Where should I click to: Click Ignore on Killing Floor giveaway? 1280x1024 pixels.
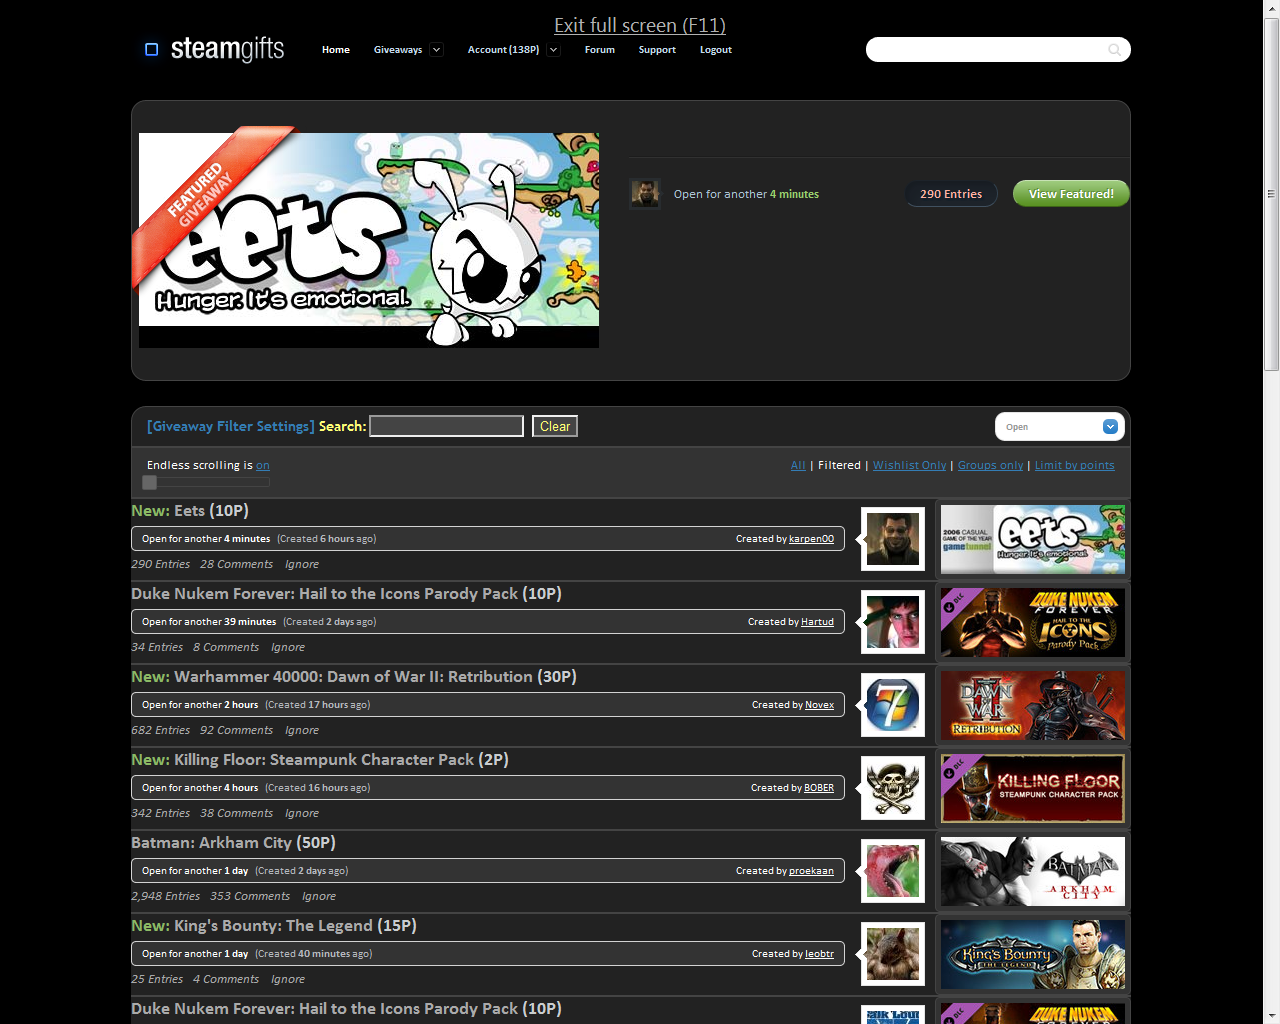point(302,814)
